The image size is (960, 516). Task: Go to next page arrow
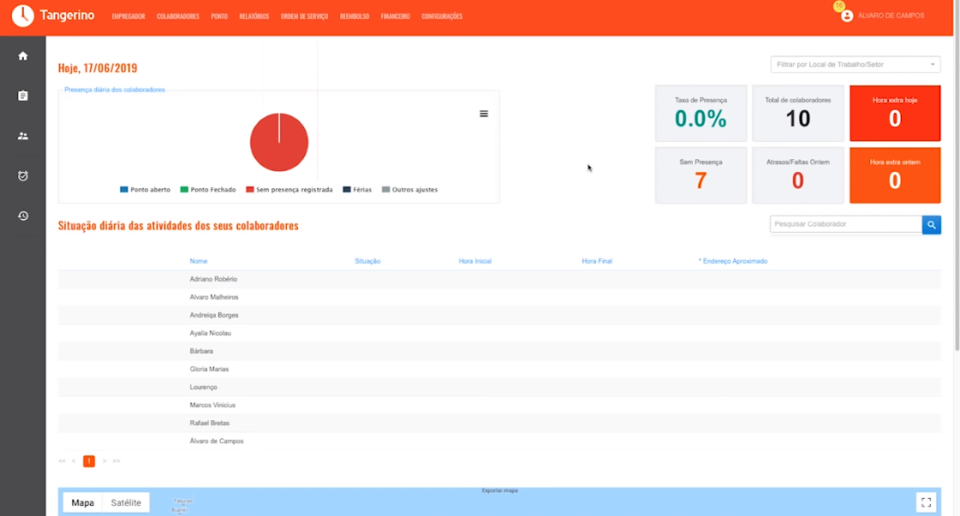(104, 461)
